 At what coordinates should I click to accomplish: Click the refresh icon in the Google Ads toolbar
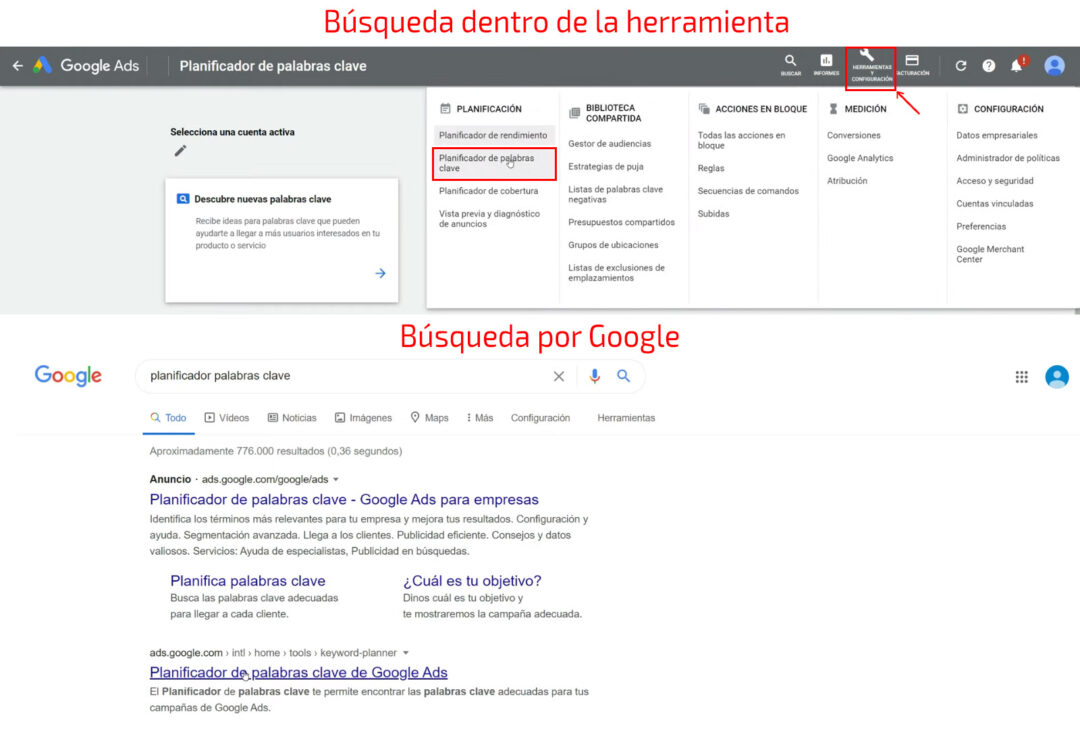click(x=962, y=65)
